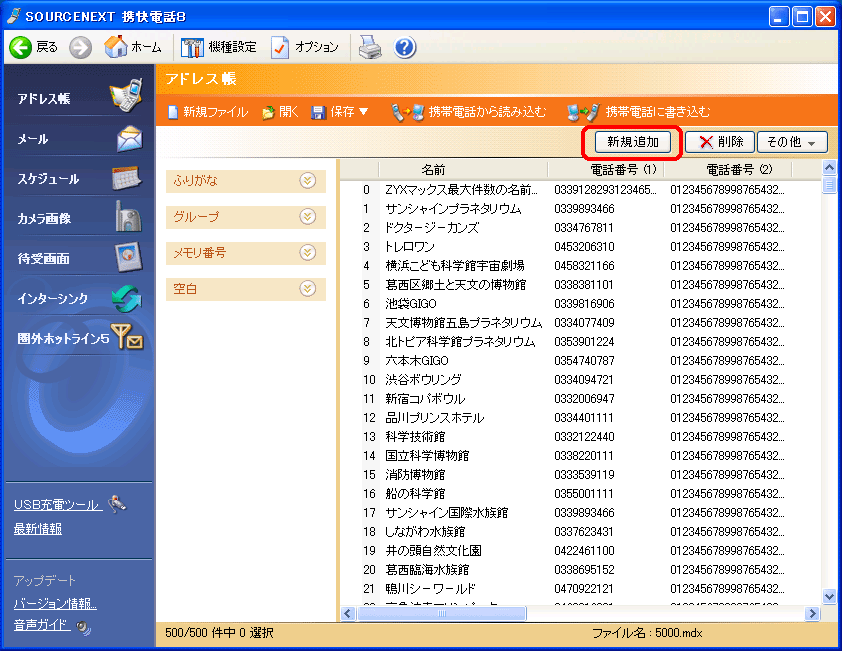This screenshot has width=842, height=651.
Task: Select メール in sidebar menu
Action: (33, 139)
